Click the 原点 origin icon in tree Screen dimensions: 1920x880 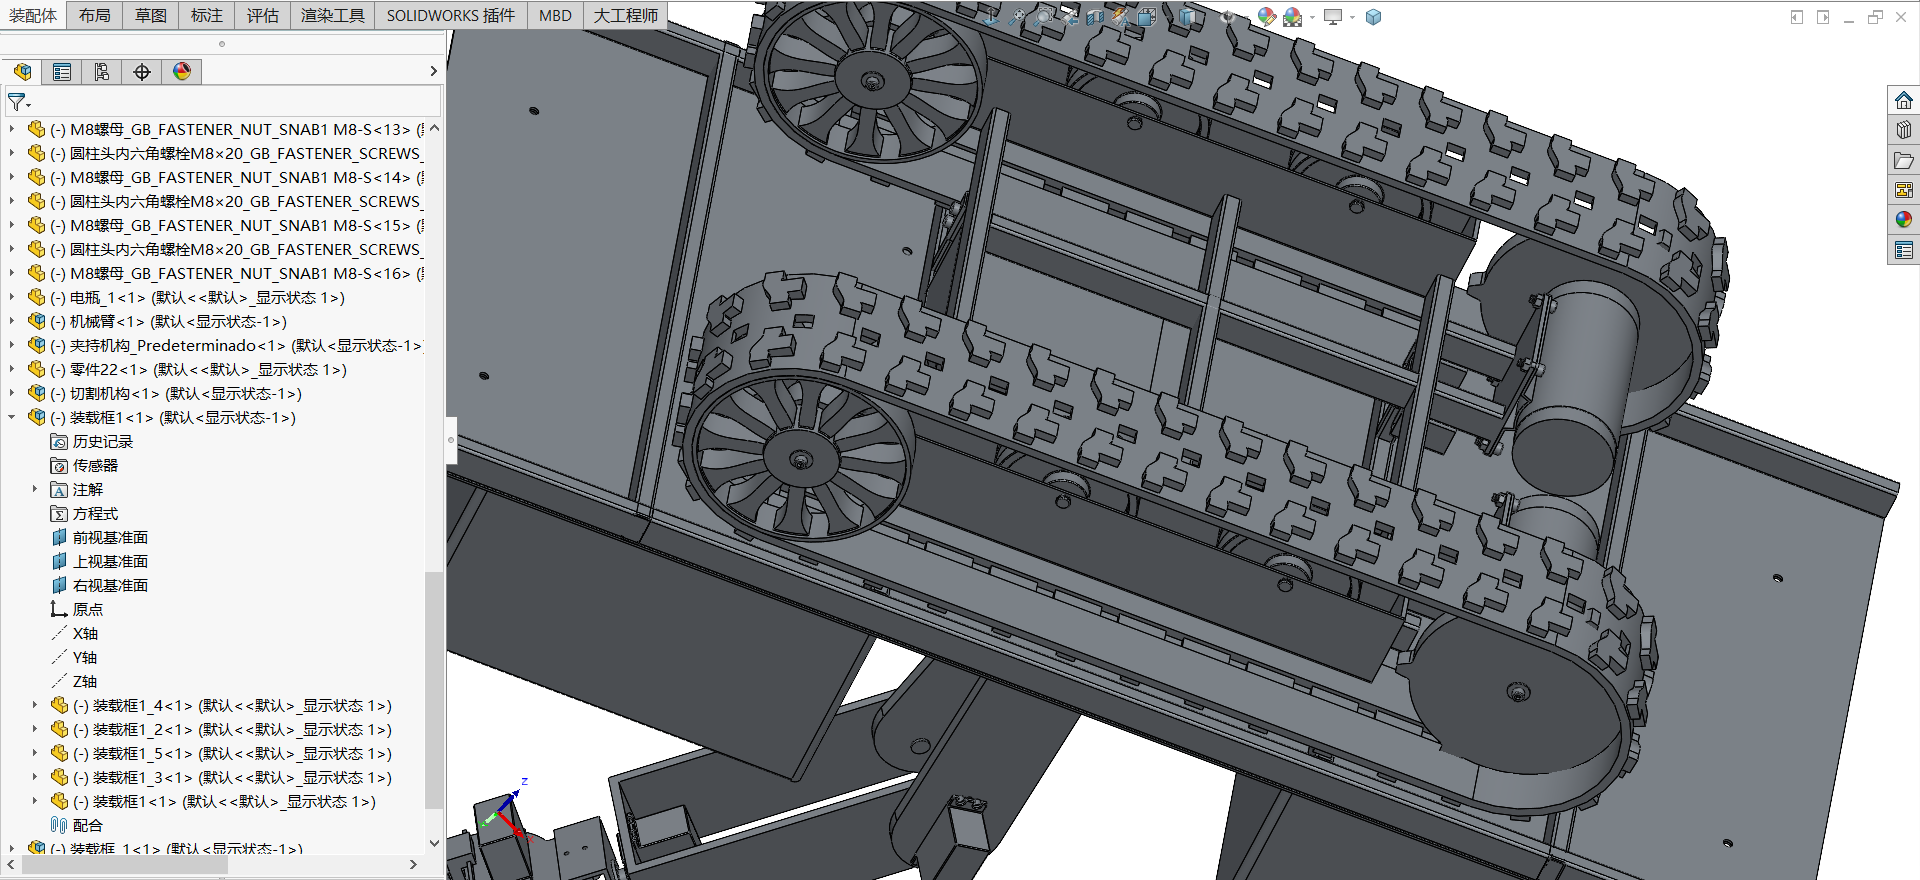point(59,609)
